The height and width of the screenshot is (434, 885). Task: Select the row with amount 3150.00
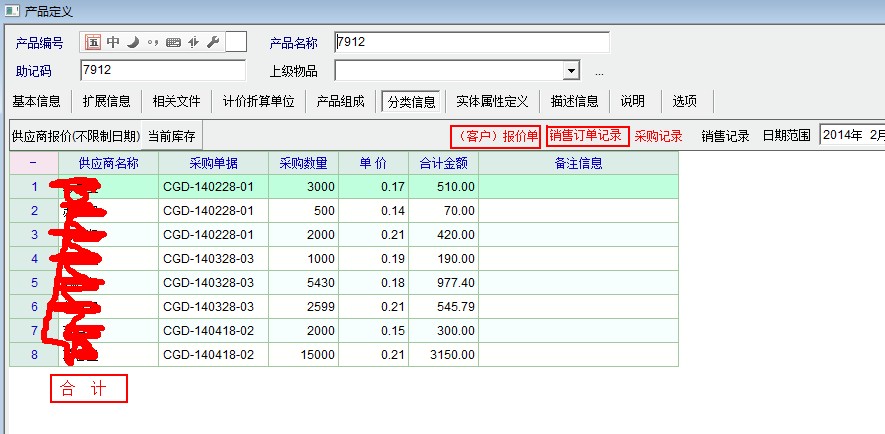click(x=442, y=354)
